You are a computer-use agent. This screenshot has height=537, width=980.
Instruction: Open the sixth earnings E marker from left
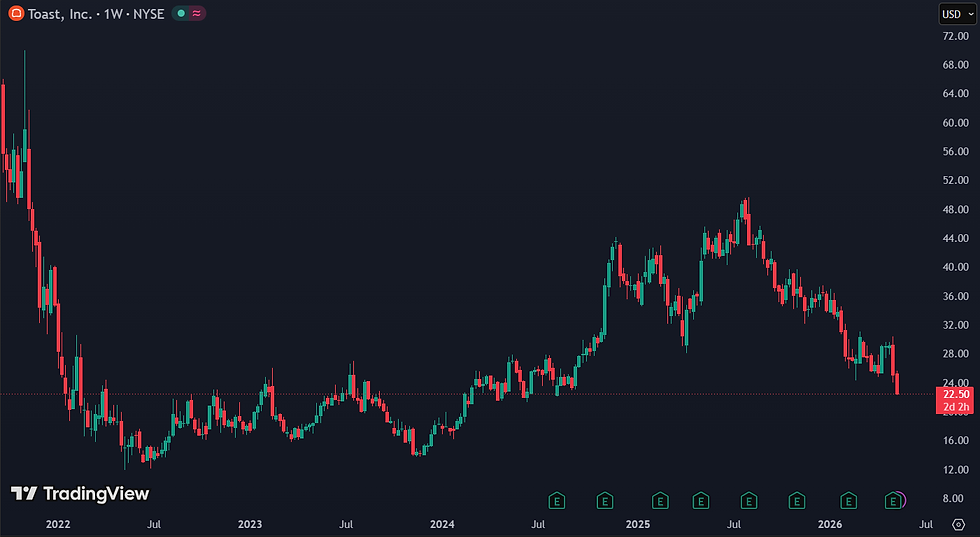tap(796, 501)
